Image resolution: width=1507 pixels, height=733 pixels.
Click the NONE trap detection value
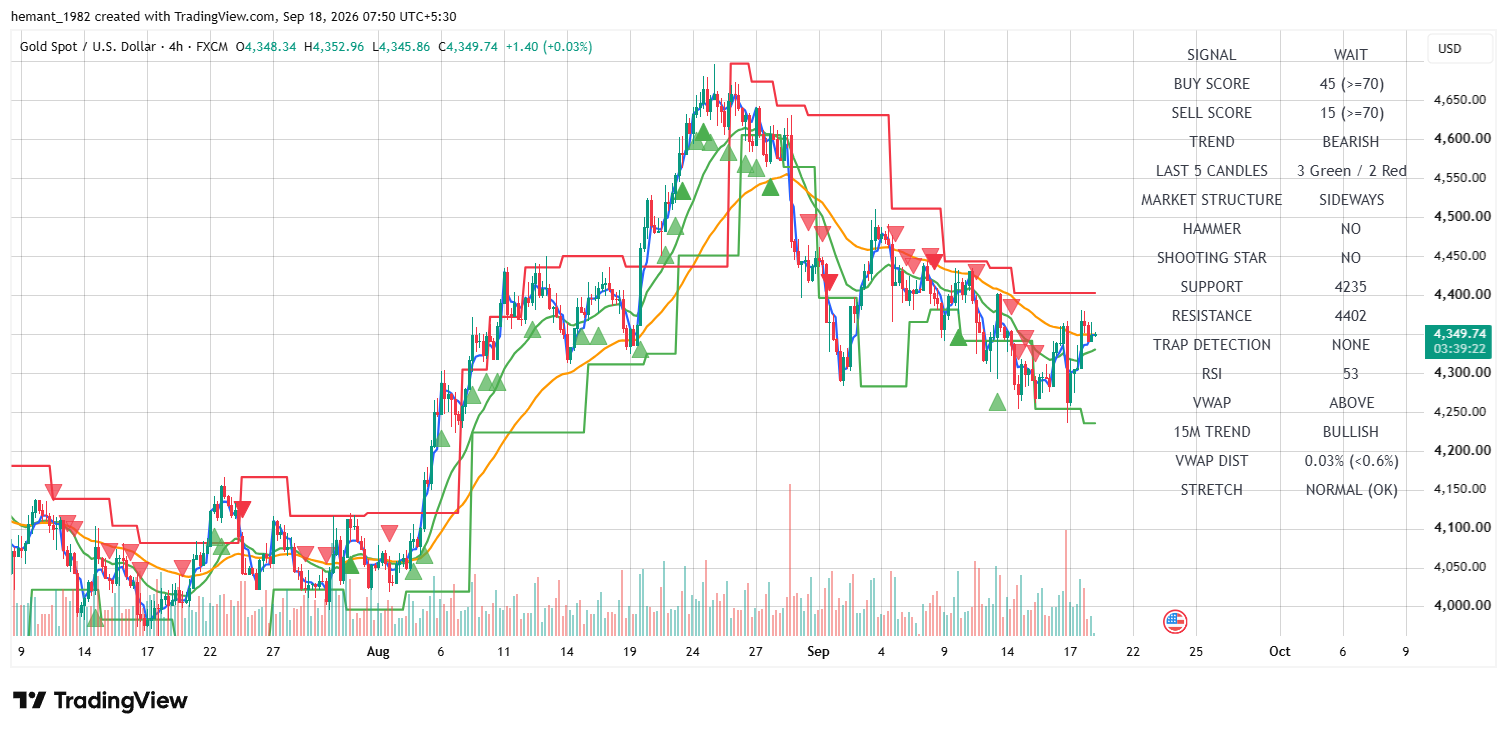(x=1351, y=345)
